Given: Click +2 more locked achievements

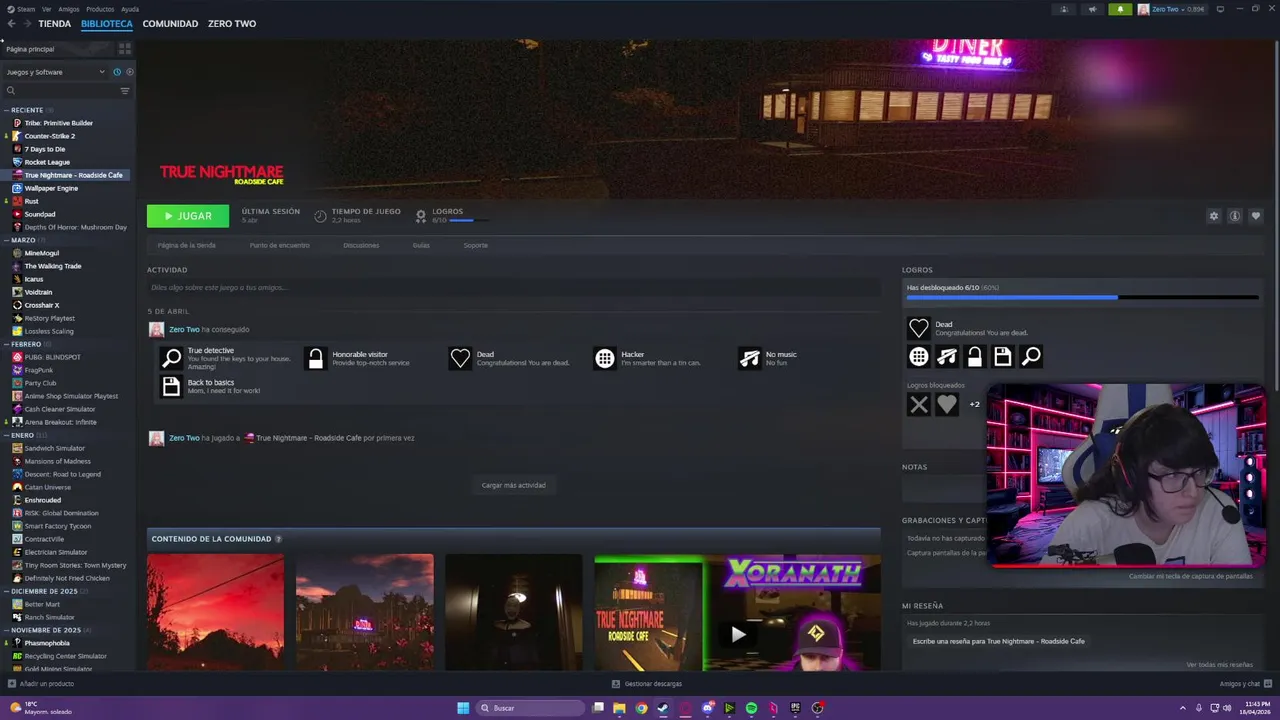Looking at the screenshot, I should point(975,404).
